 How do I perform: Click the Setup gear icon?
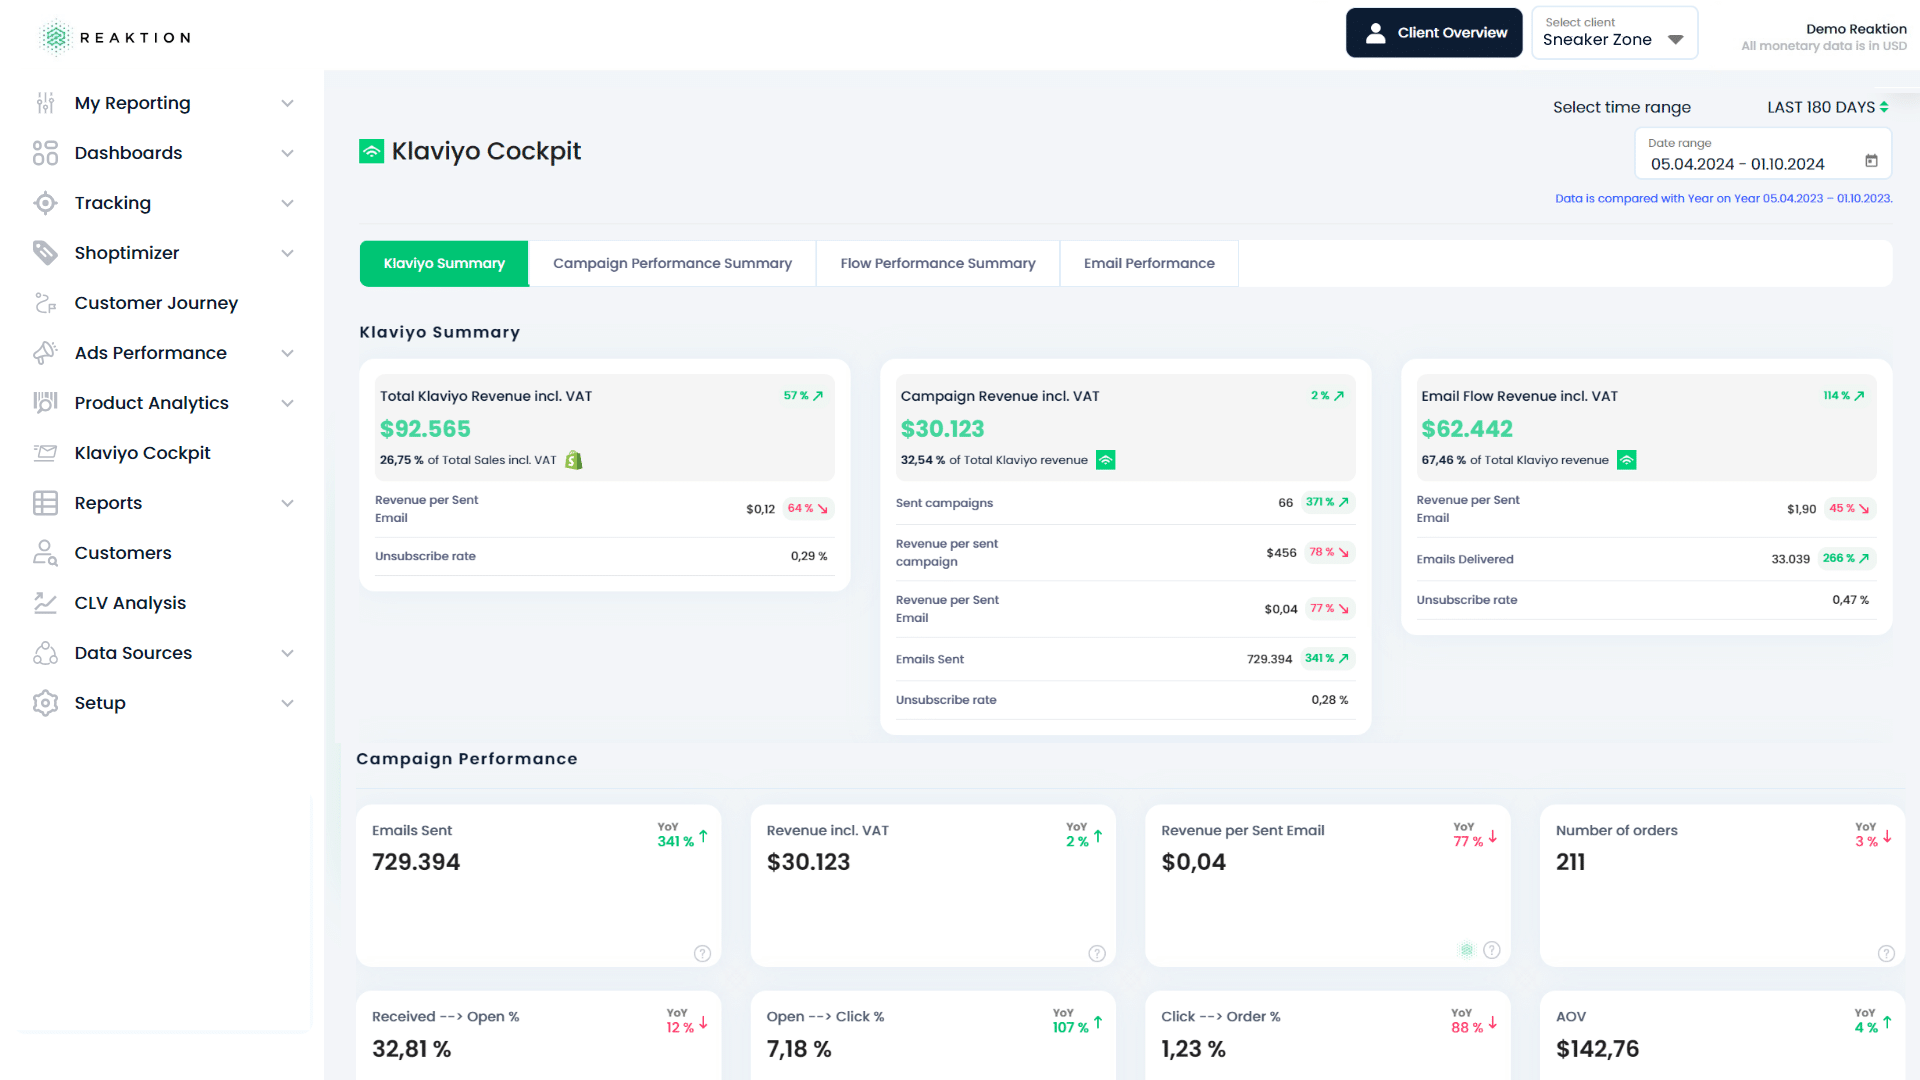45,703
